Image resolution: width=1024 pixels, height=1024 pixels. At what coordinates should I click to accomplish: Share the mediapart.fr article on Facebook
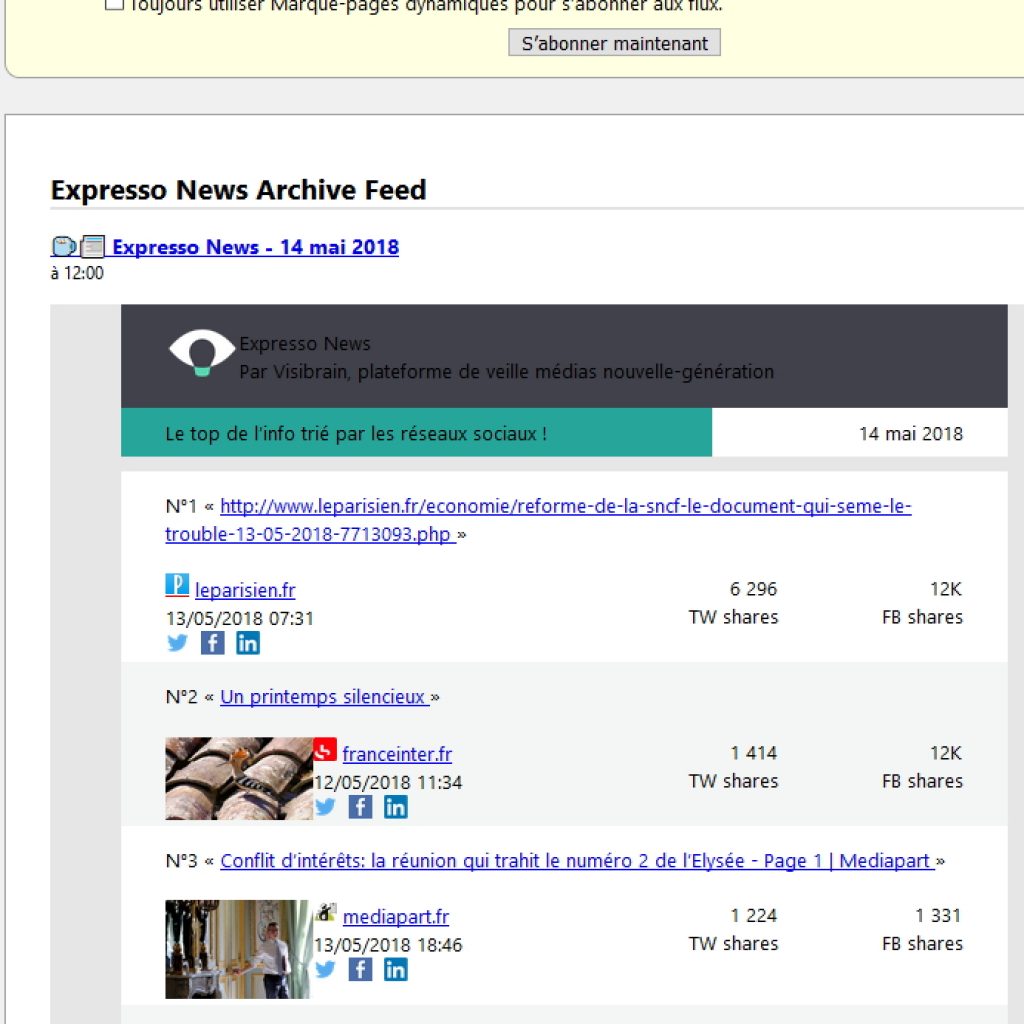click(360, 970)
